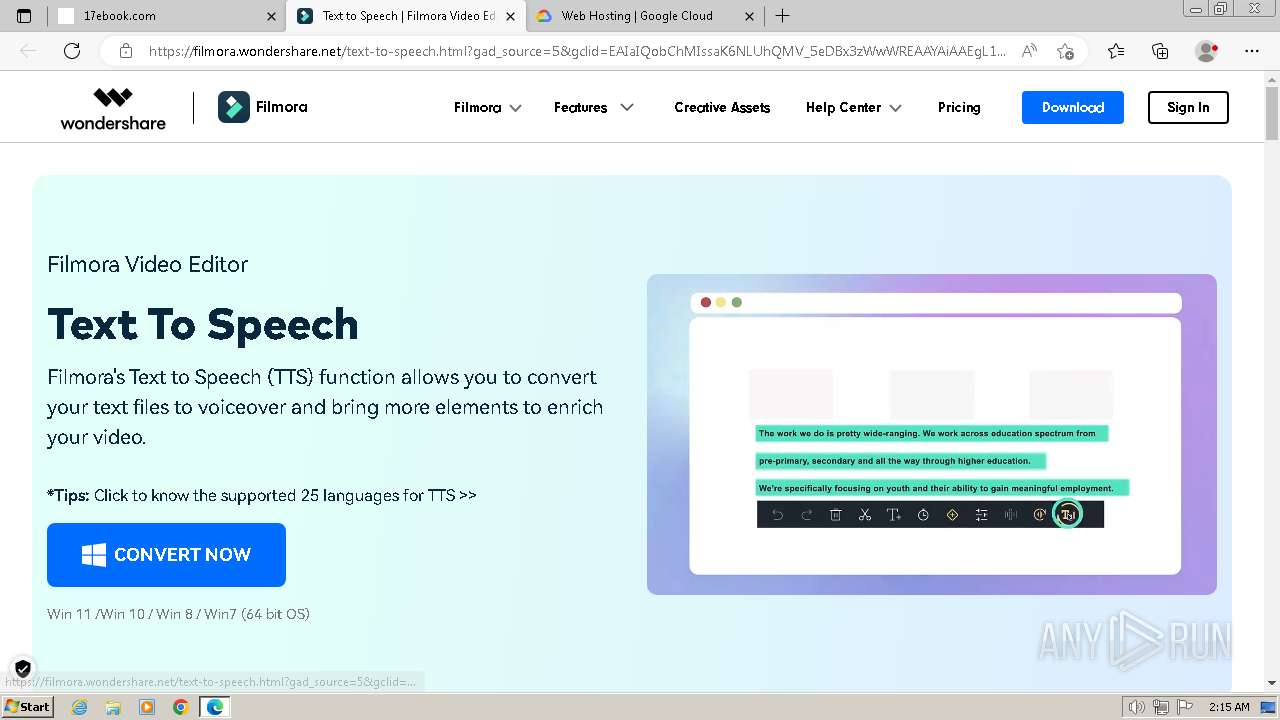Open Creative Assets page
Screen dimensions: 1280x720
coord(722,107)
